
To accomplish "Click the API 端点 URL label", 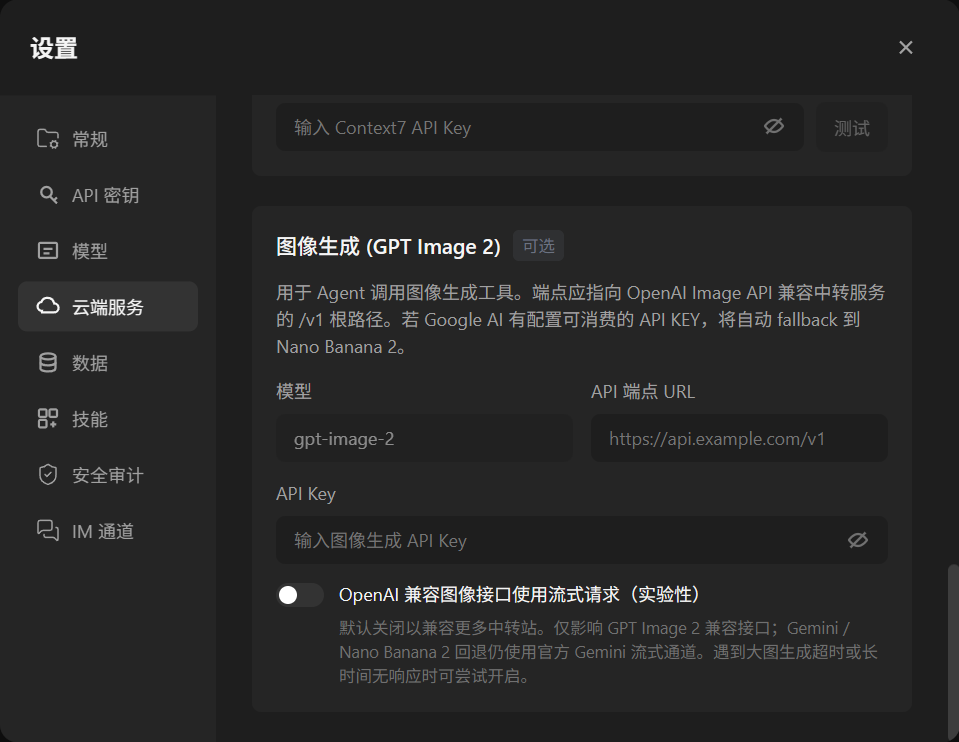I will tap(643, 391).
